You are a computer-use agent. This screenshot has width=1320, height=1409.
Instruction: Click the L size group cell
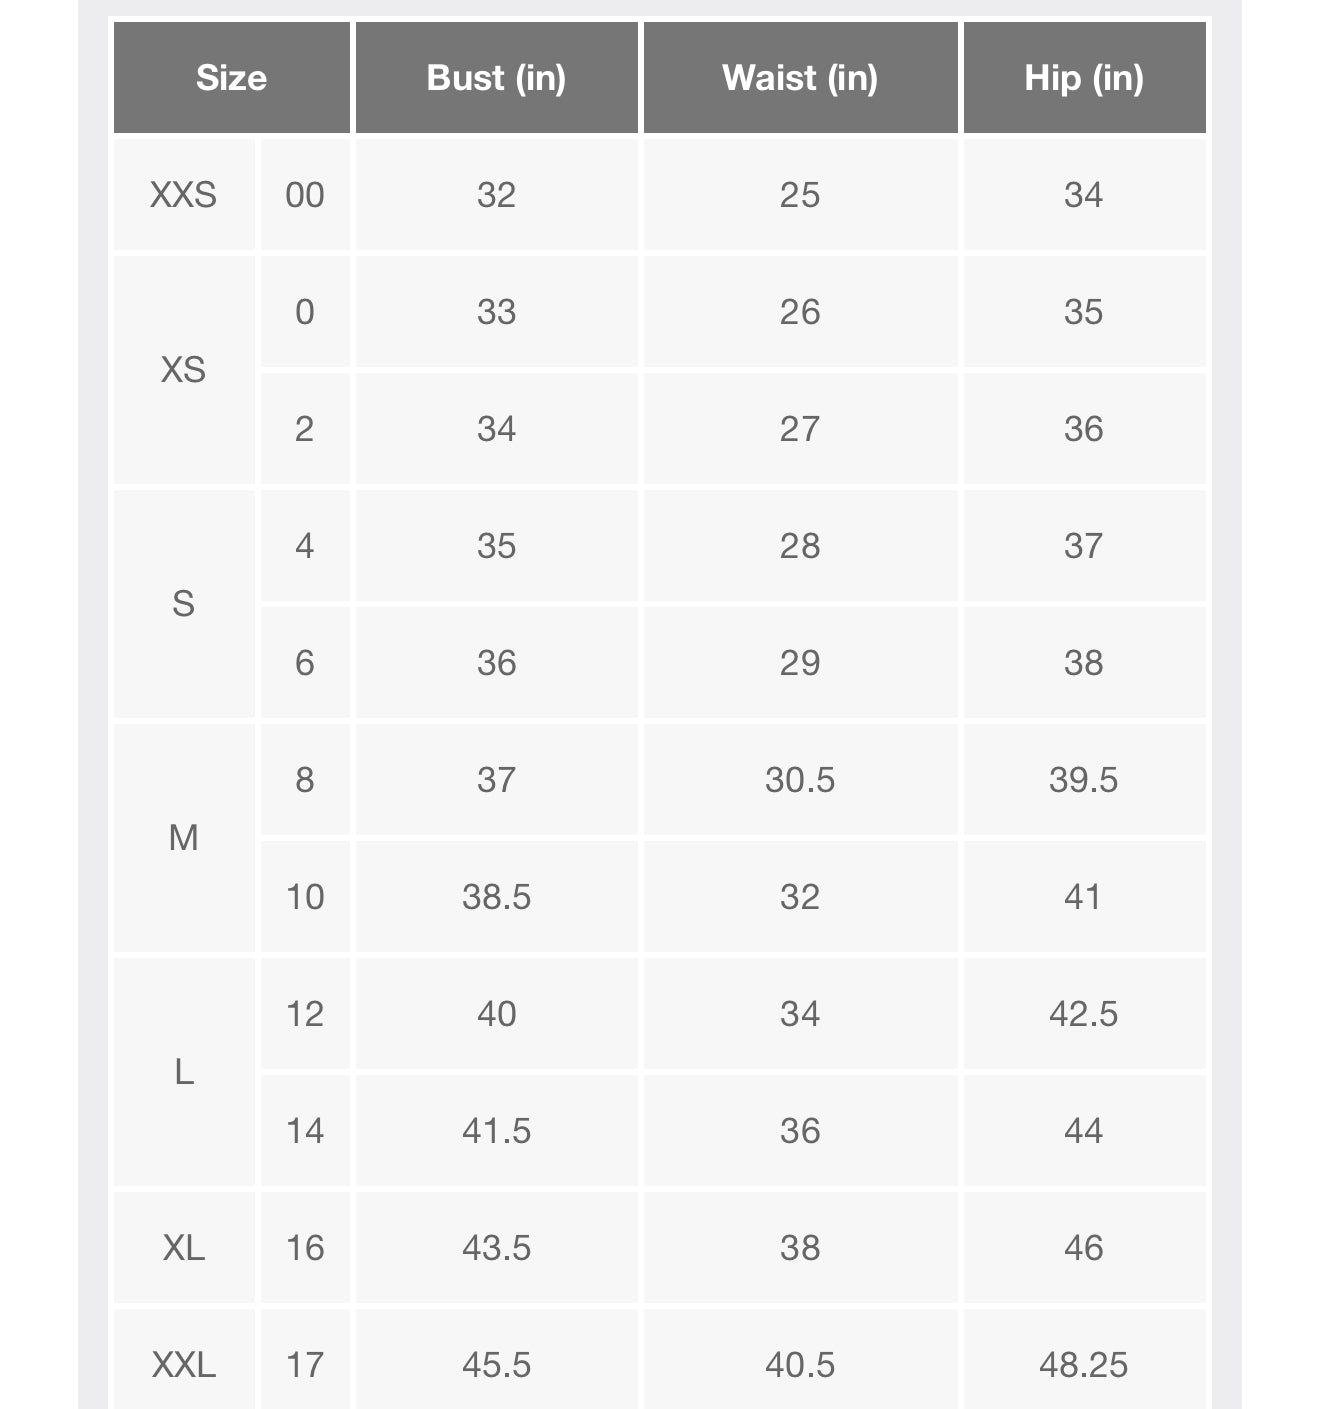184,1072
